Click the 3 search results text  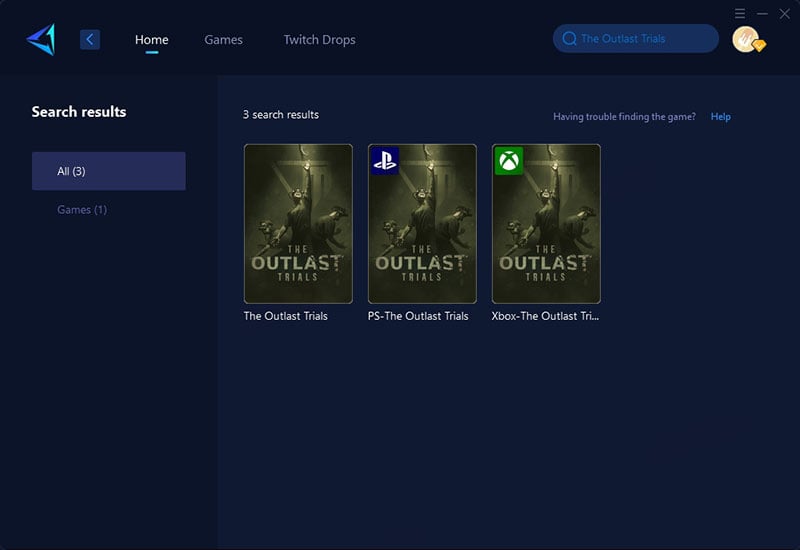point(281,115)
